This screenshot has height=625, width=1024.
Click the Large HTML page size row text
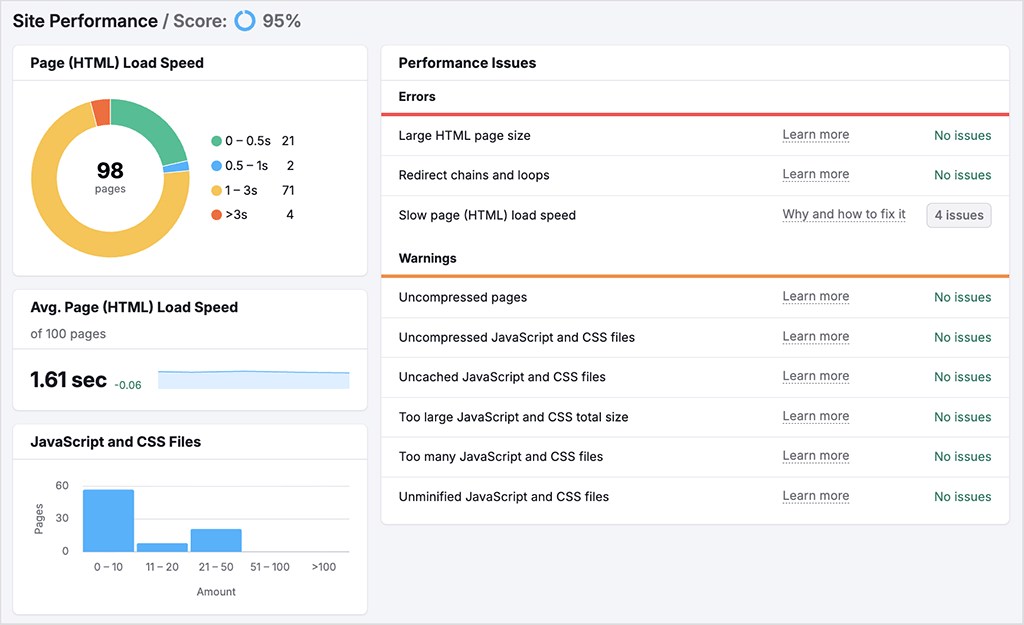pyautogui.click(x=464, y=136)
